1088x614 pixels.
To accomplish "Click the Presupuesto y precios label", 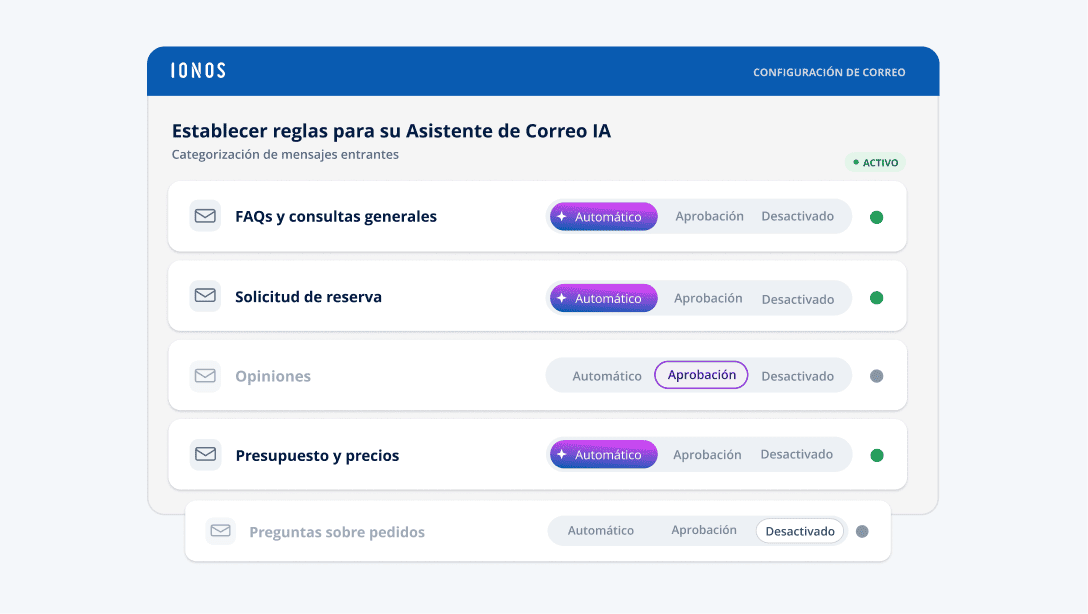I will (x=317, y=455).
